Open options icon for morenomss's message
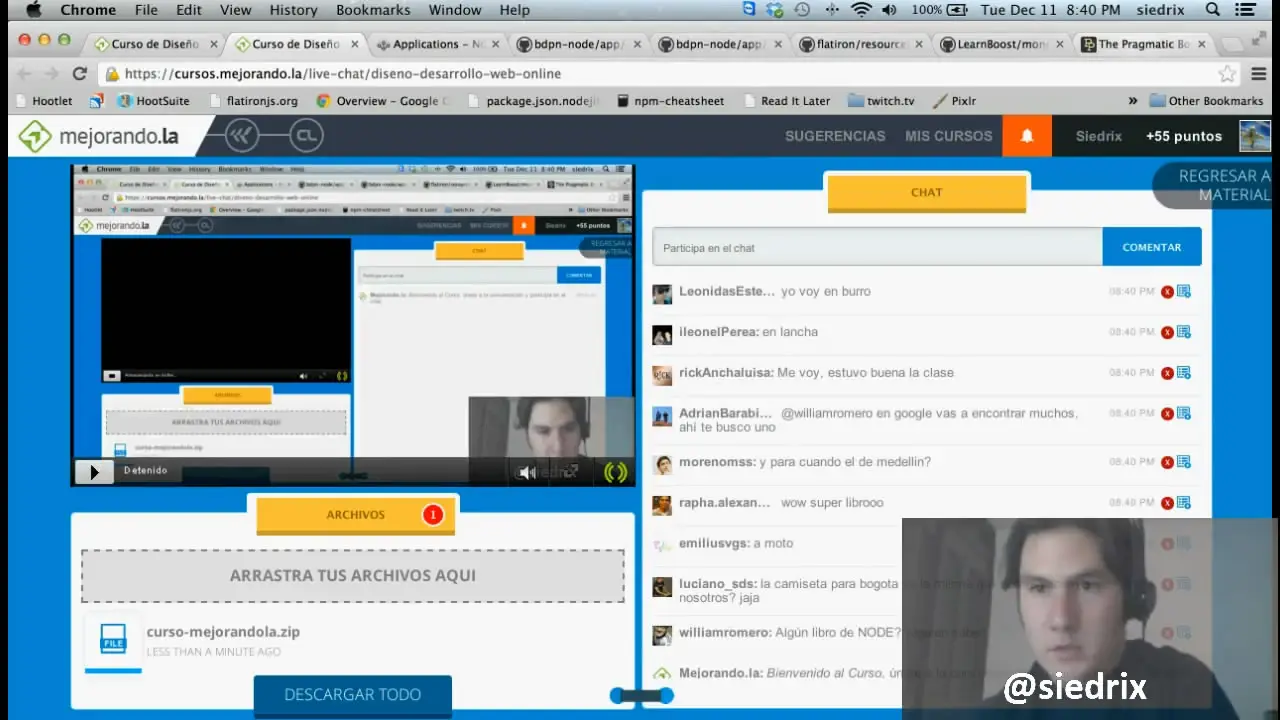 click(x=1184, y=461)
